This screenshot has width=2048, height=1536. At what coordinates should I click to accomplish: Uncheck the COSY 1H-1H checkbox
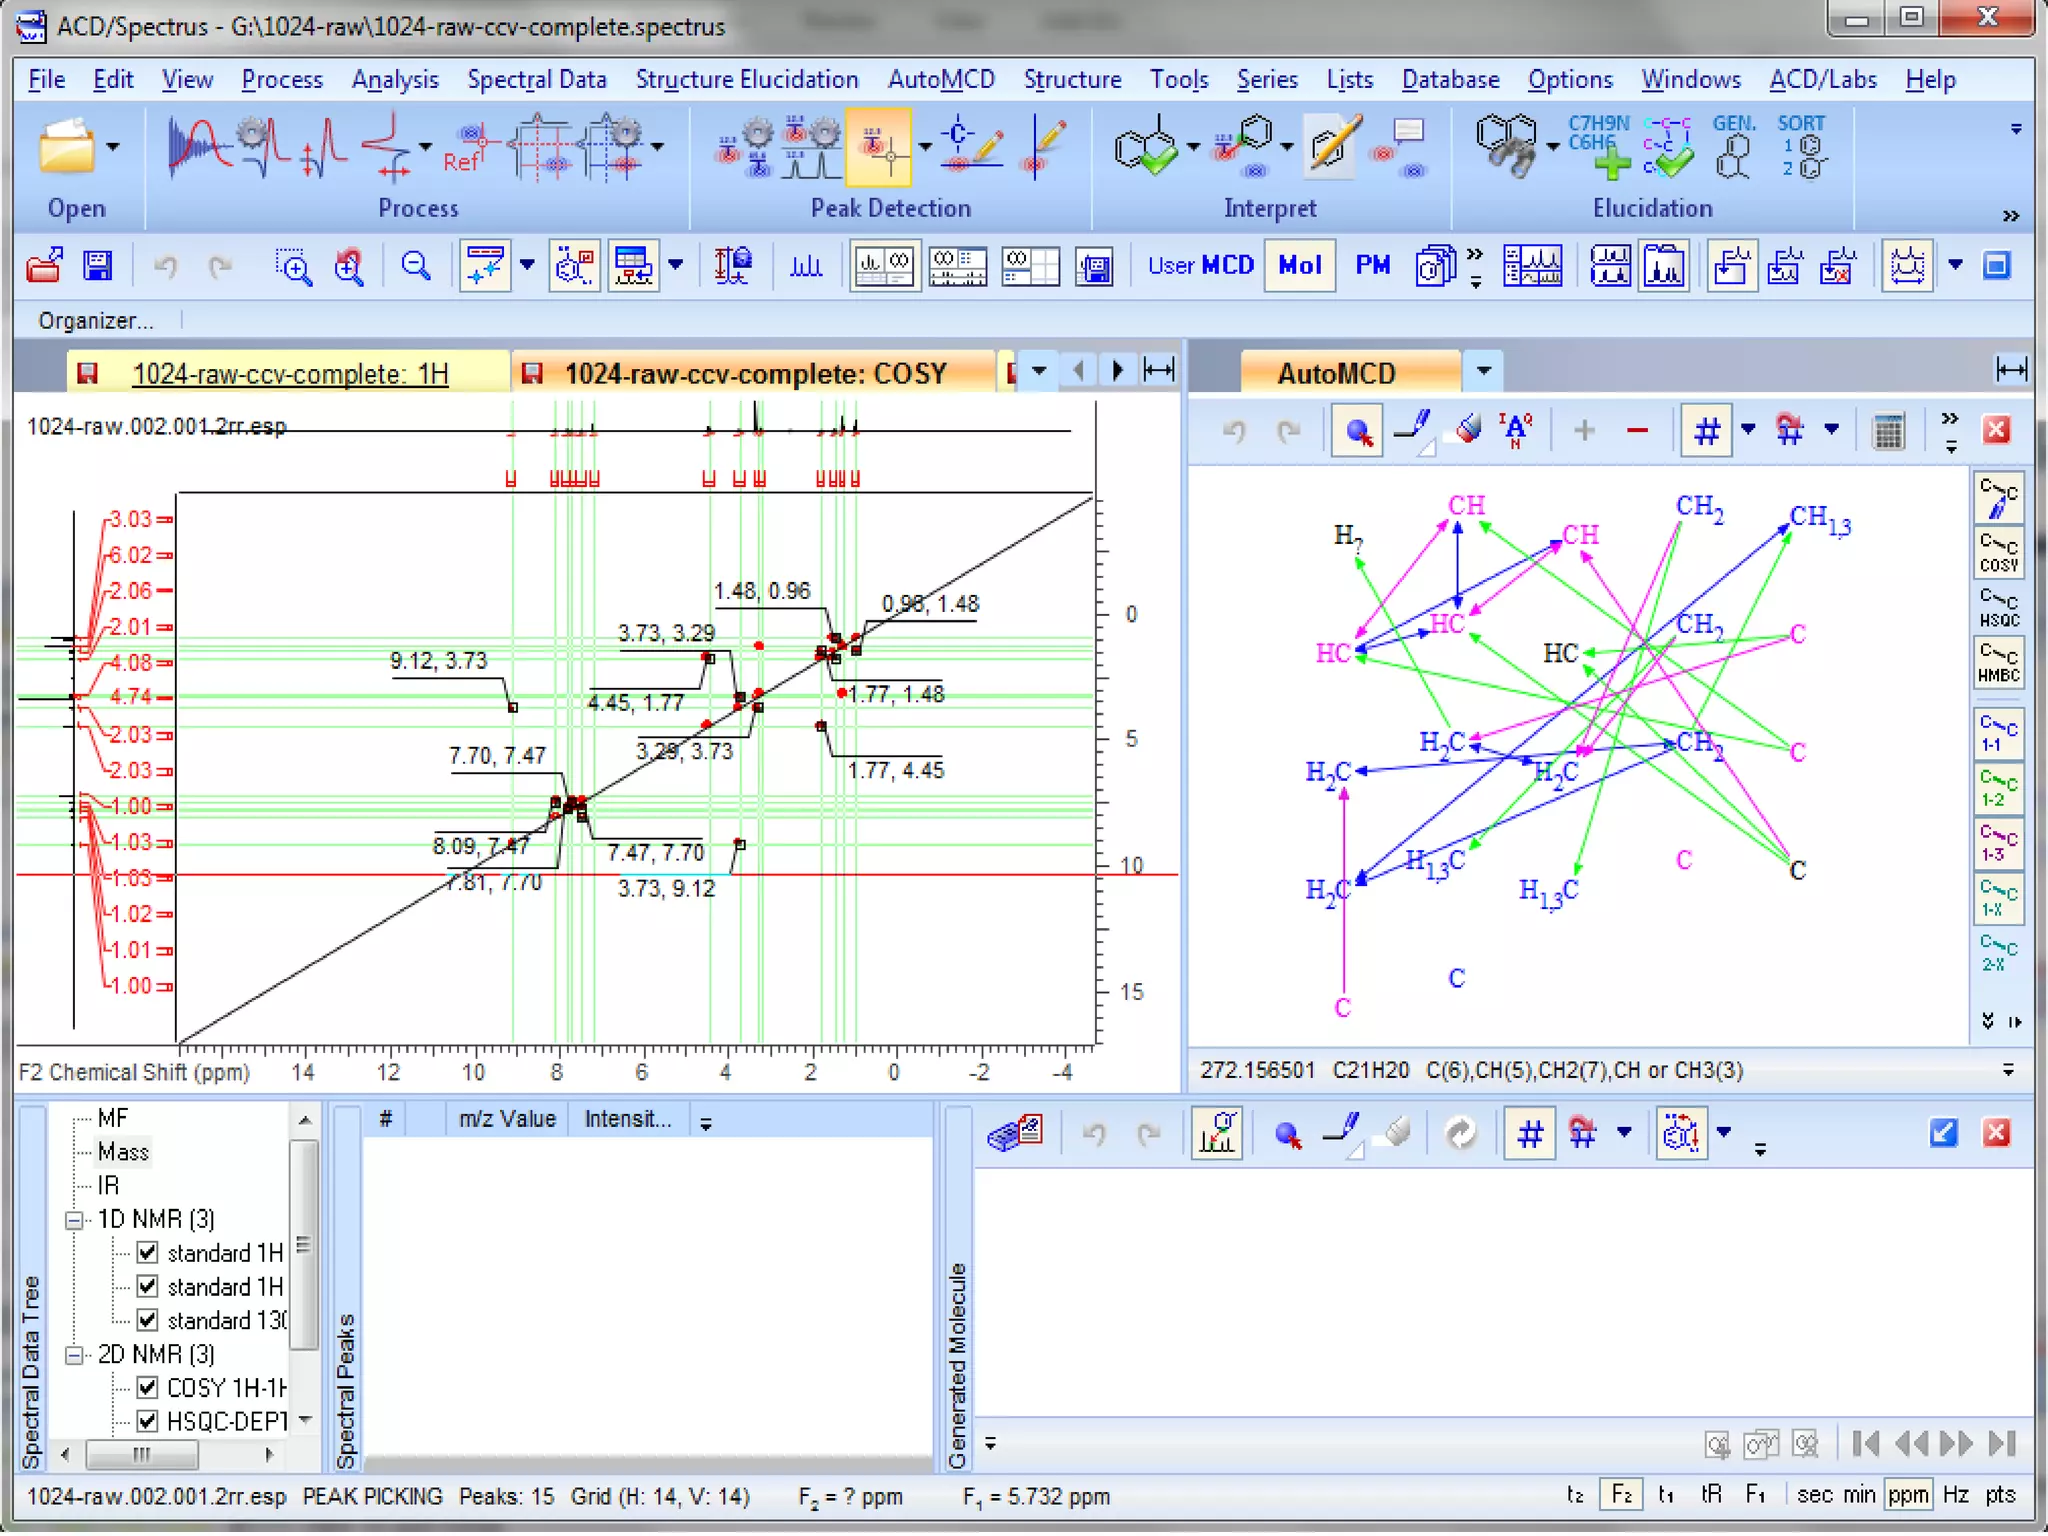148,1387
